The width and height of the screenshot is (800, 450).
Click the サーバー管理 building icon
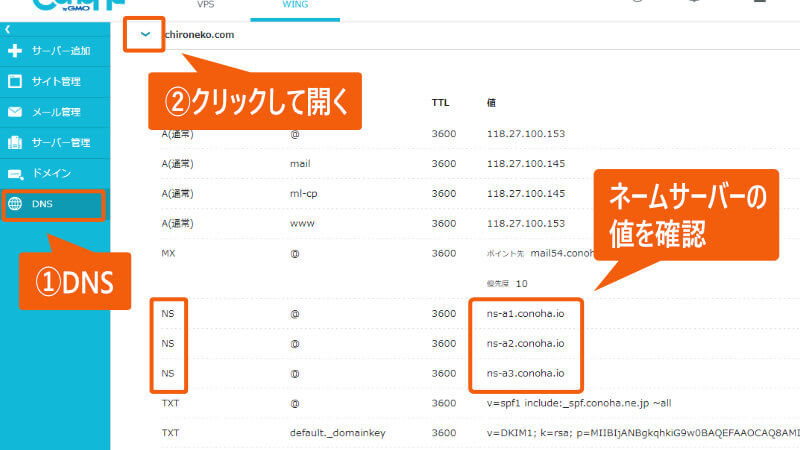(15, 142)
